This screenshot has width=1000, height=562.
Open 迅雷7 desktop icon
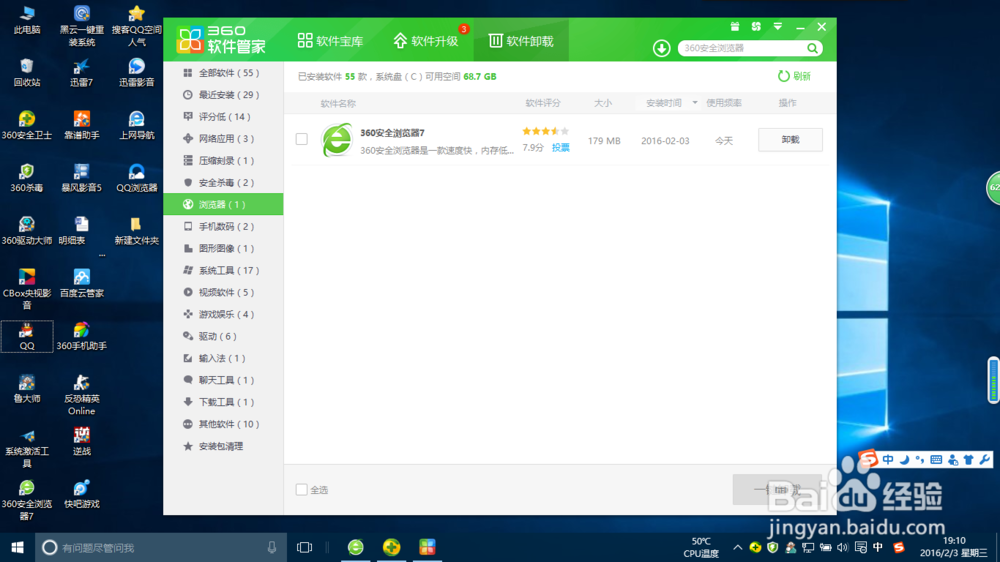pyautogui.click(x=82, y=73)
